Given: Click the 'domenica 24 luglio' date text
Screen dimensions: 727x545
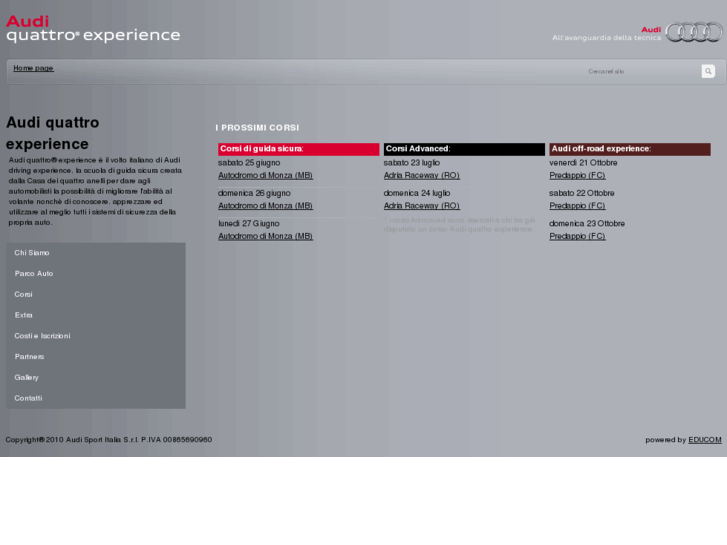Looking at the screenshot, I should click(417, 193).
